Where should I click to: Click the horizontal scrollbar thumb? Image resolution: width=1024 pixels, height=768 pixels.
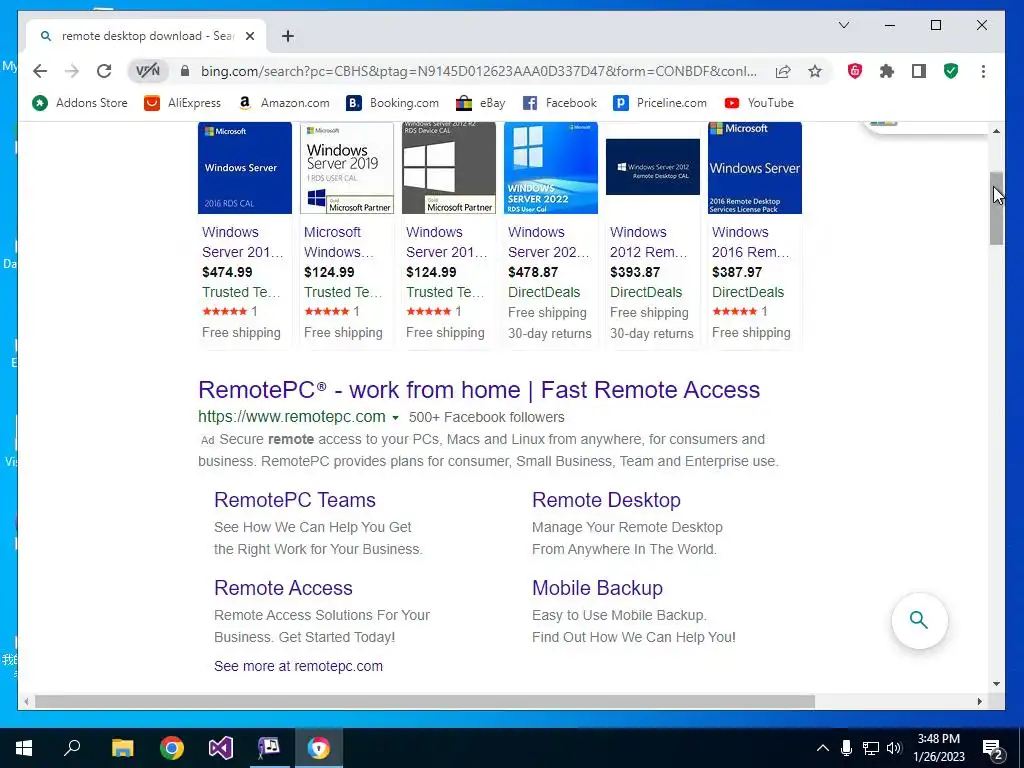[424, 701]
